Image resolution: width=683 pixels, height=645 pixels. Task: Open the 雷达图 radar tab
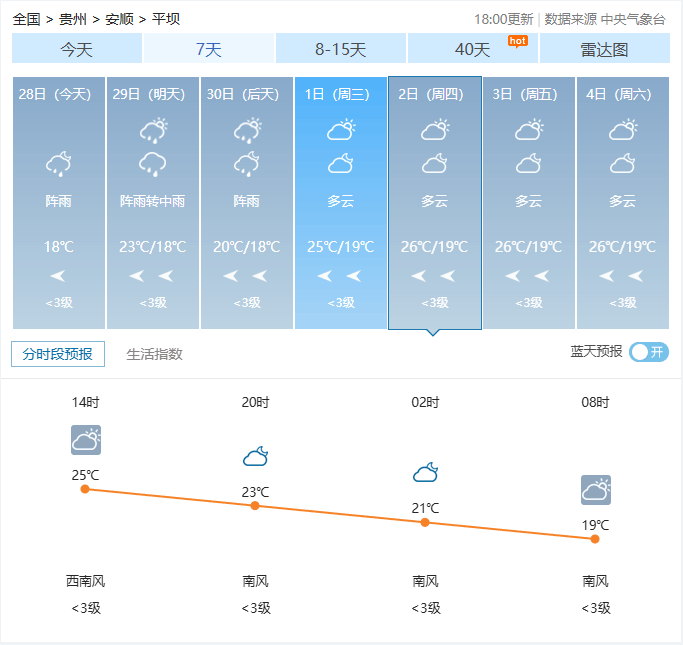click(604, 49)
